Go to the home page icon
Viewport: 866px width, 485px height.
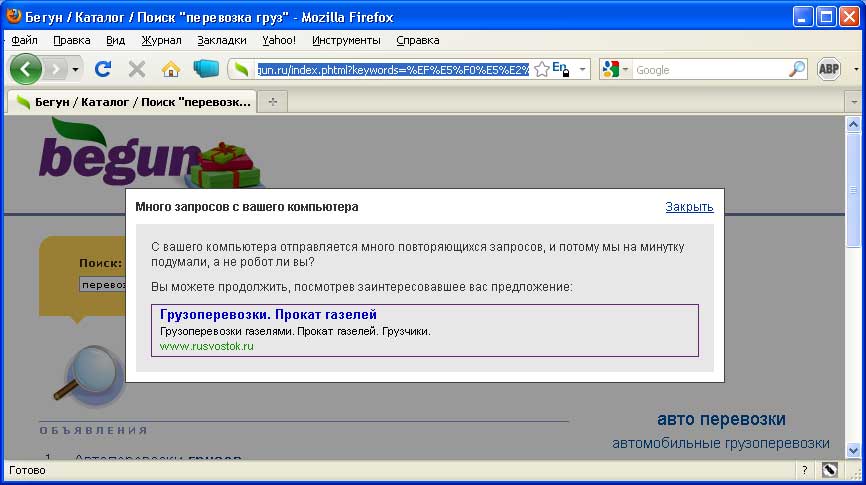(171, 69)
